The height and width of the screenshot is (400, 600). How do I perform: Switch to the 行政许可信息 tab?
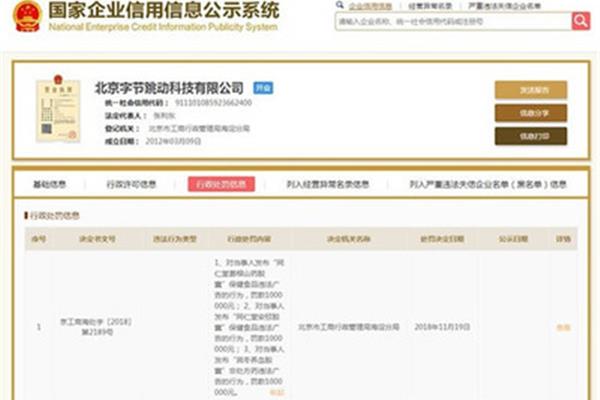click(131, 184)
